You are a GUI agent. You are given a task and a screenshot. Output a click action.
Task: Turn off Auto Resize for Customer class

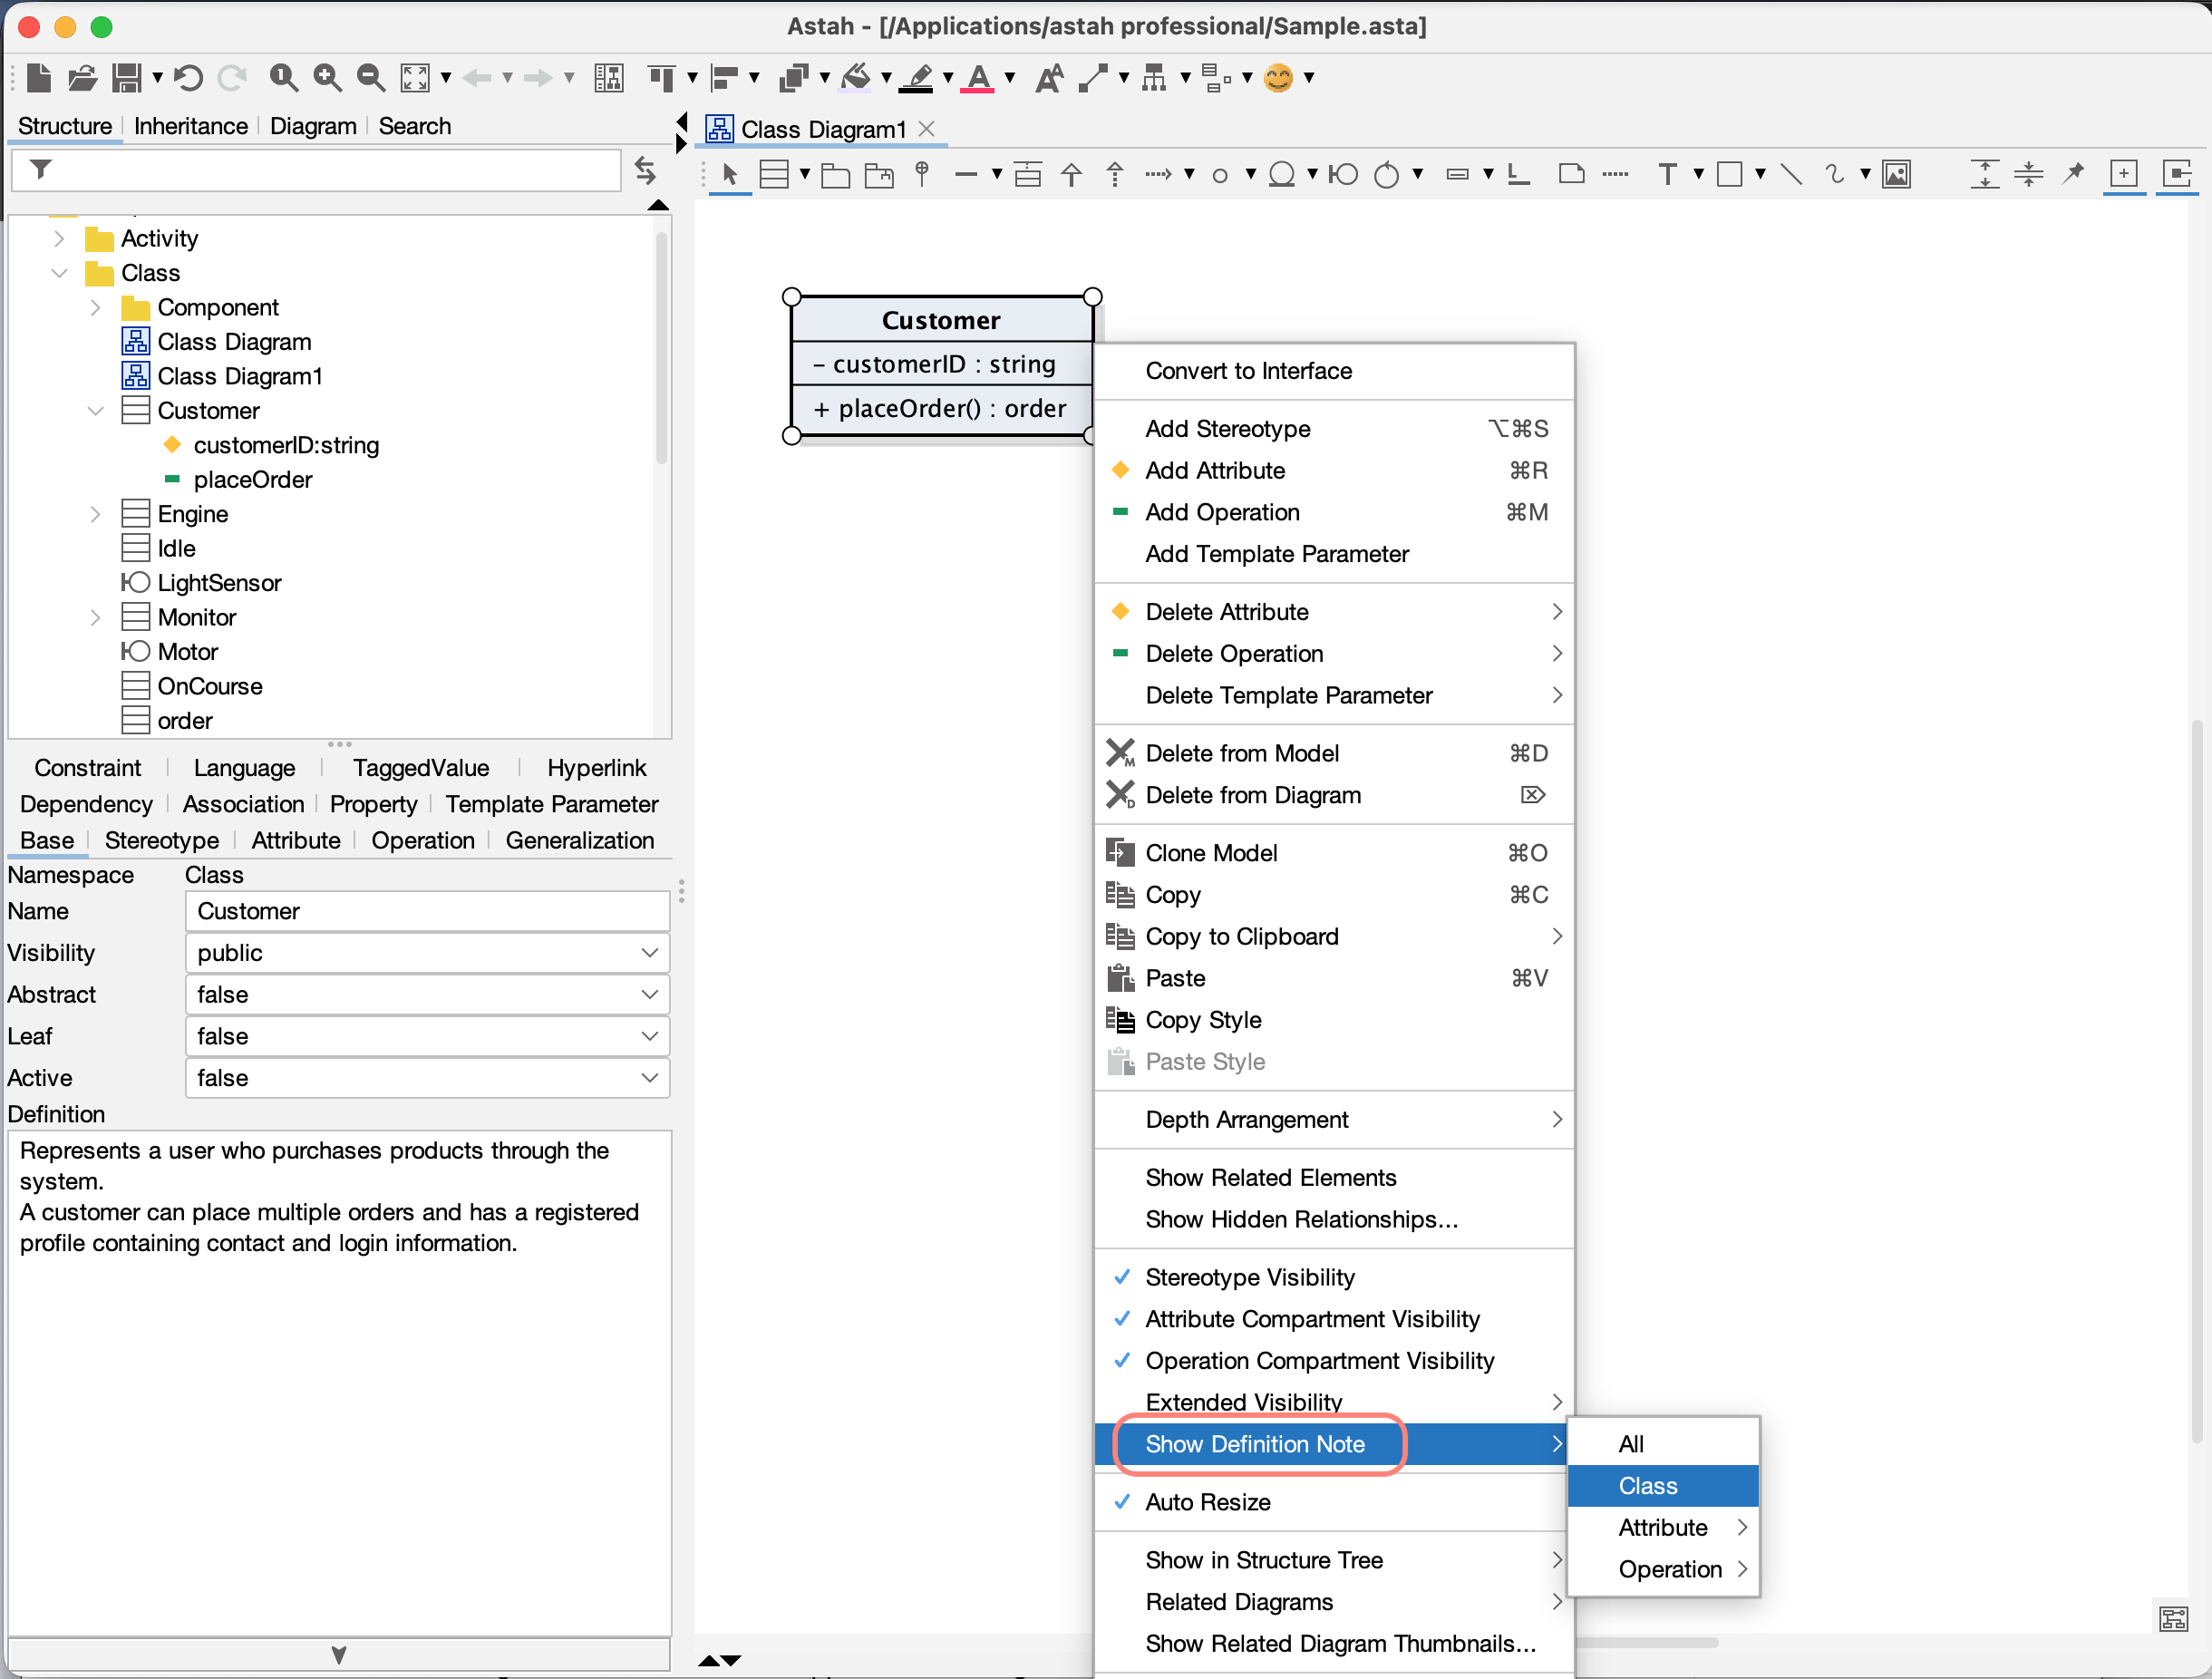1207,1502
